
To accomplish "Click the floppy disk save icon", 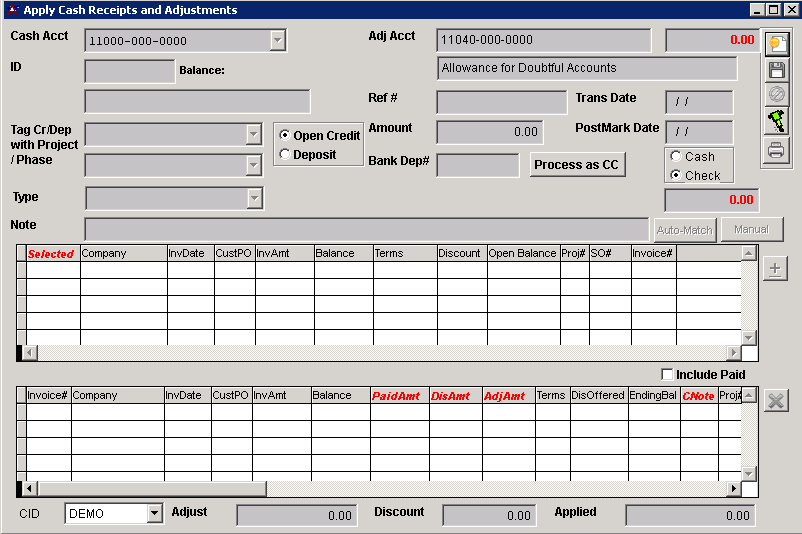I will pos(777,70).
